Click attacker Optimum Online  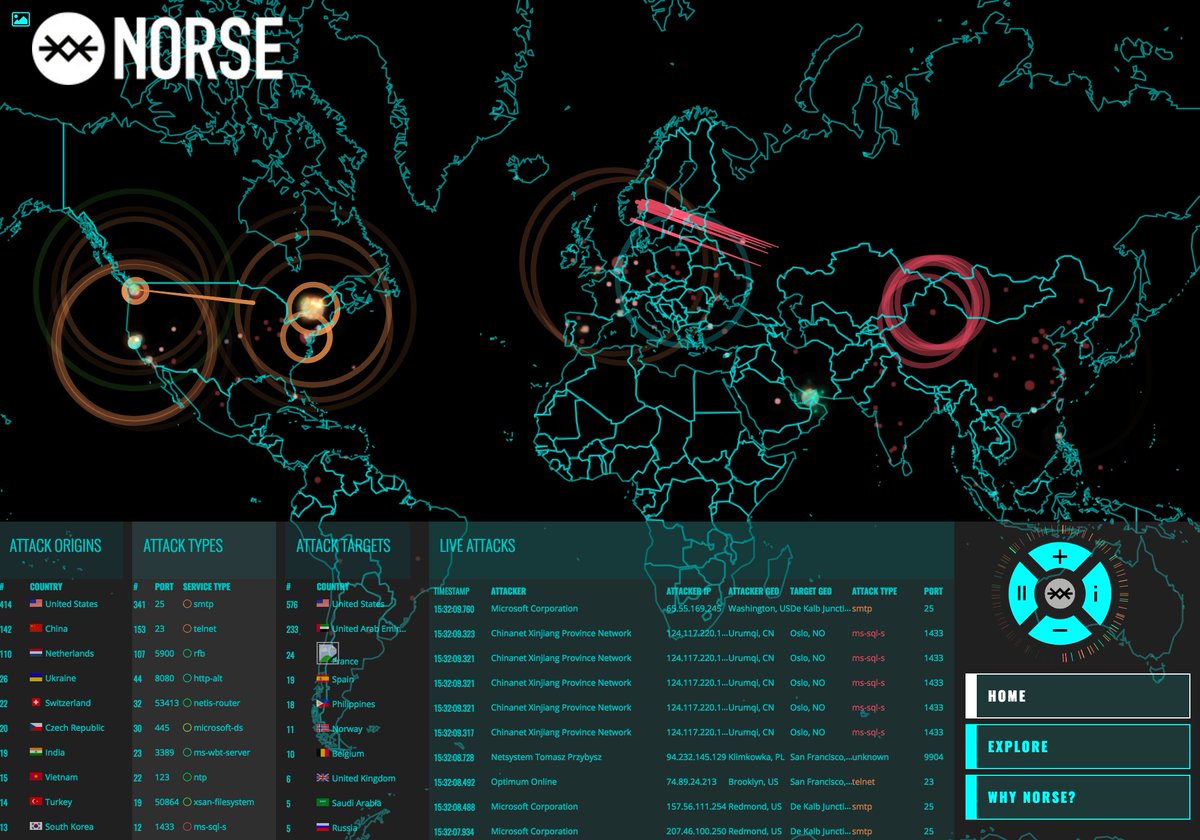(x=524, y=782)
